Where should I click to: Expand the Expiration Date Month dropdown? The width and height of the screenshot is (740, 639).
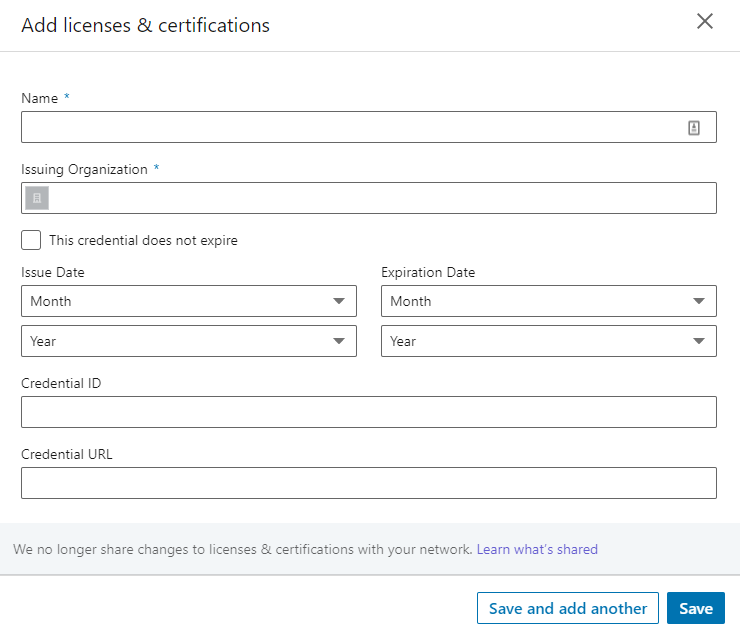(549, 301)
